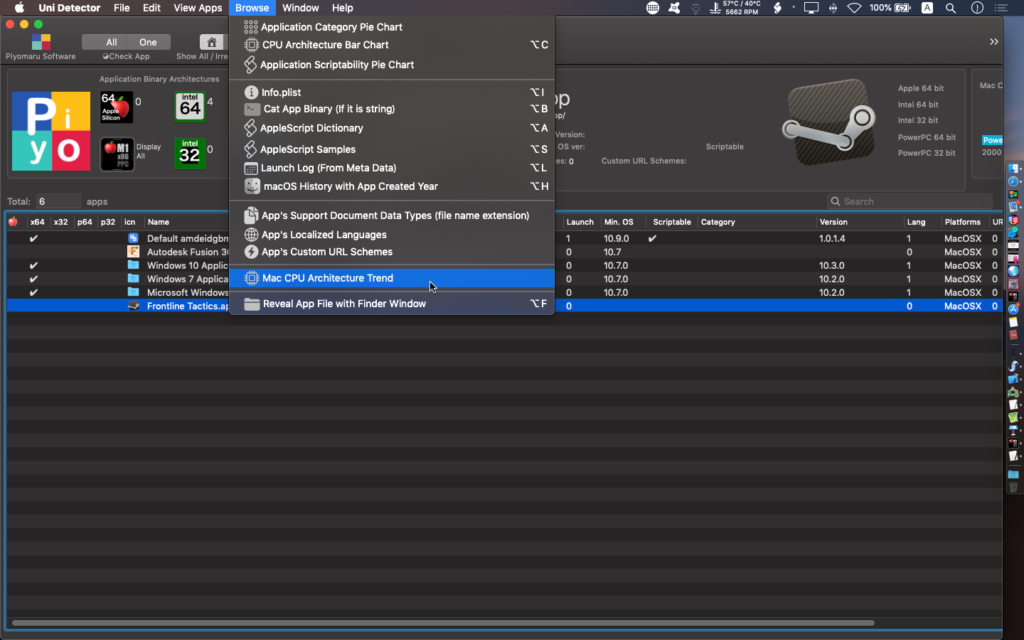
Task: Open the Window menu
Action: (x=300, y=8)
